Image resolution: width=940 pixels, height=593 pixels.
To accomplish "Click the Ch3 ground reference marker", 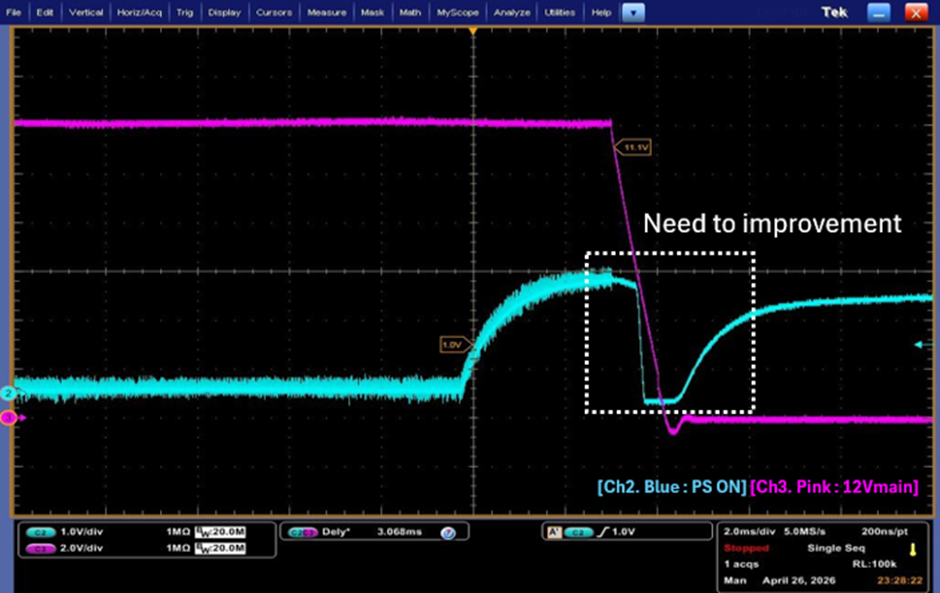I will click(8, 417).
